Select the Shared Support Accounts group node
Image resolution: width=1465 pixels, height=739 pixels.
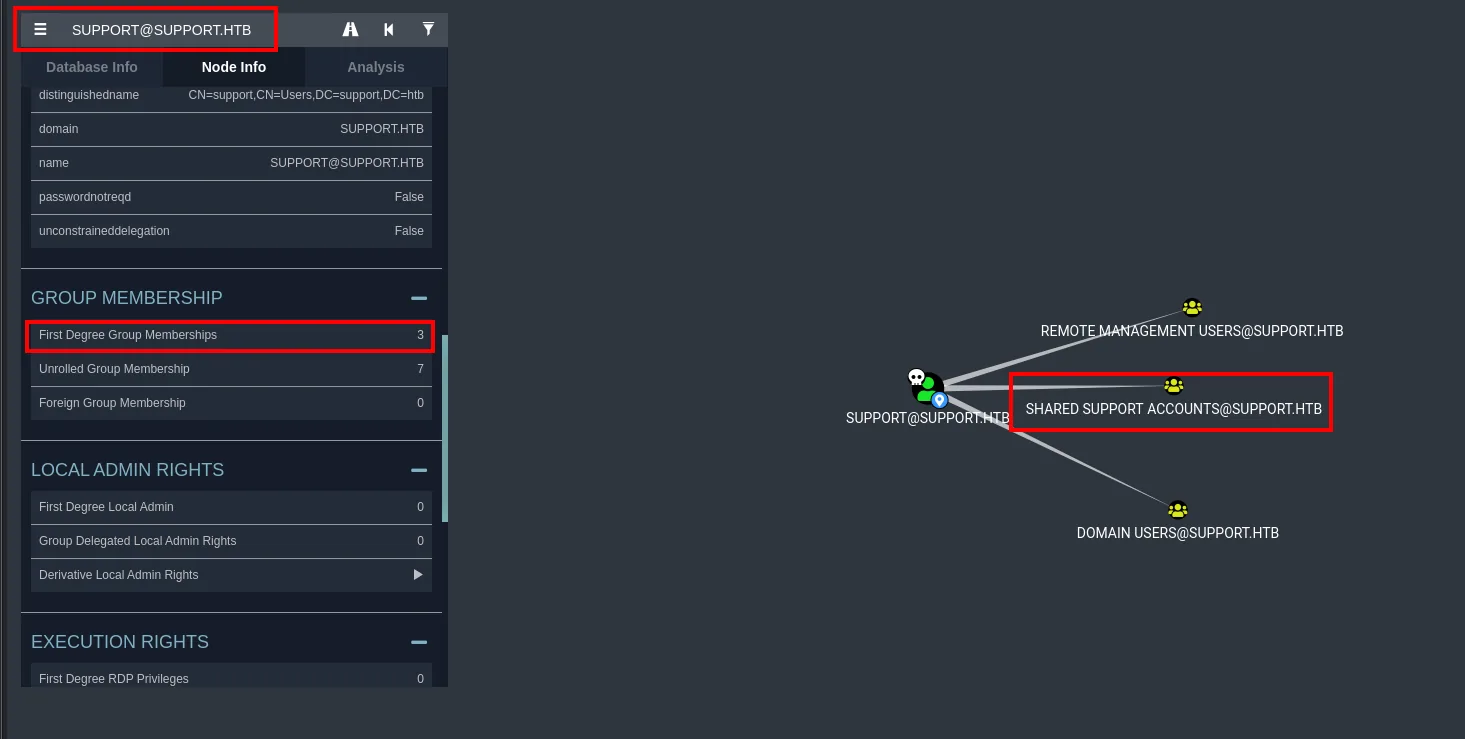tap(1174, 386)
